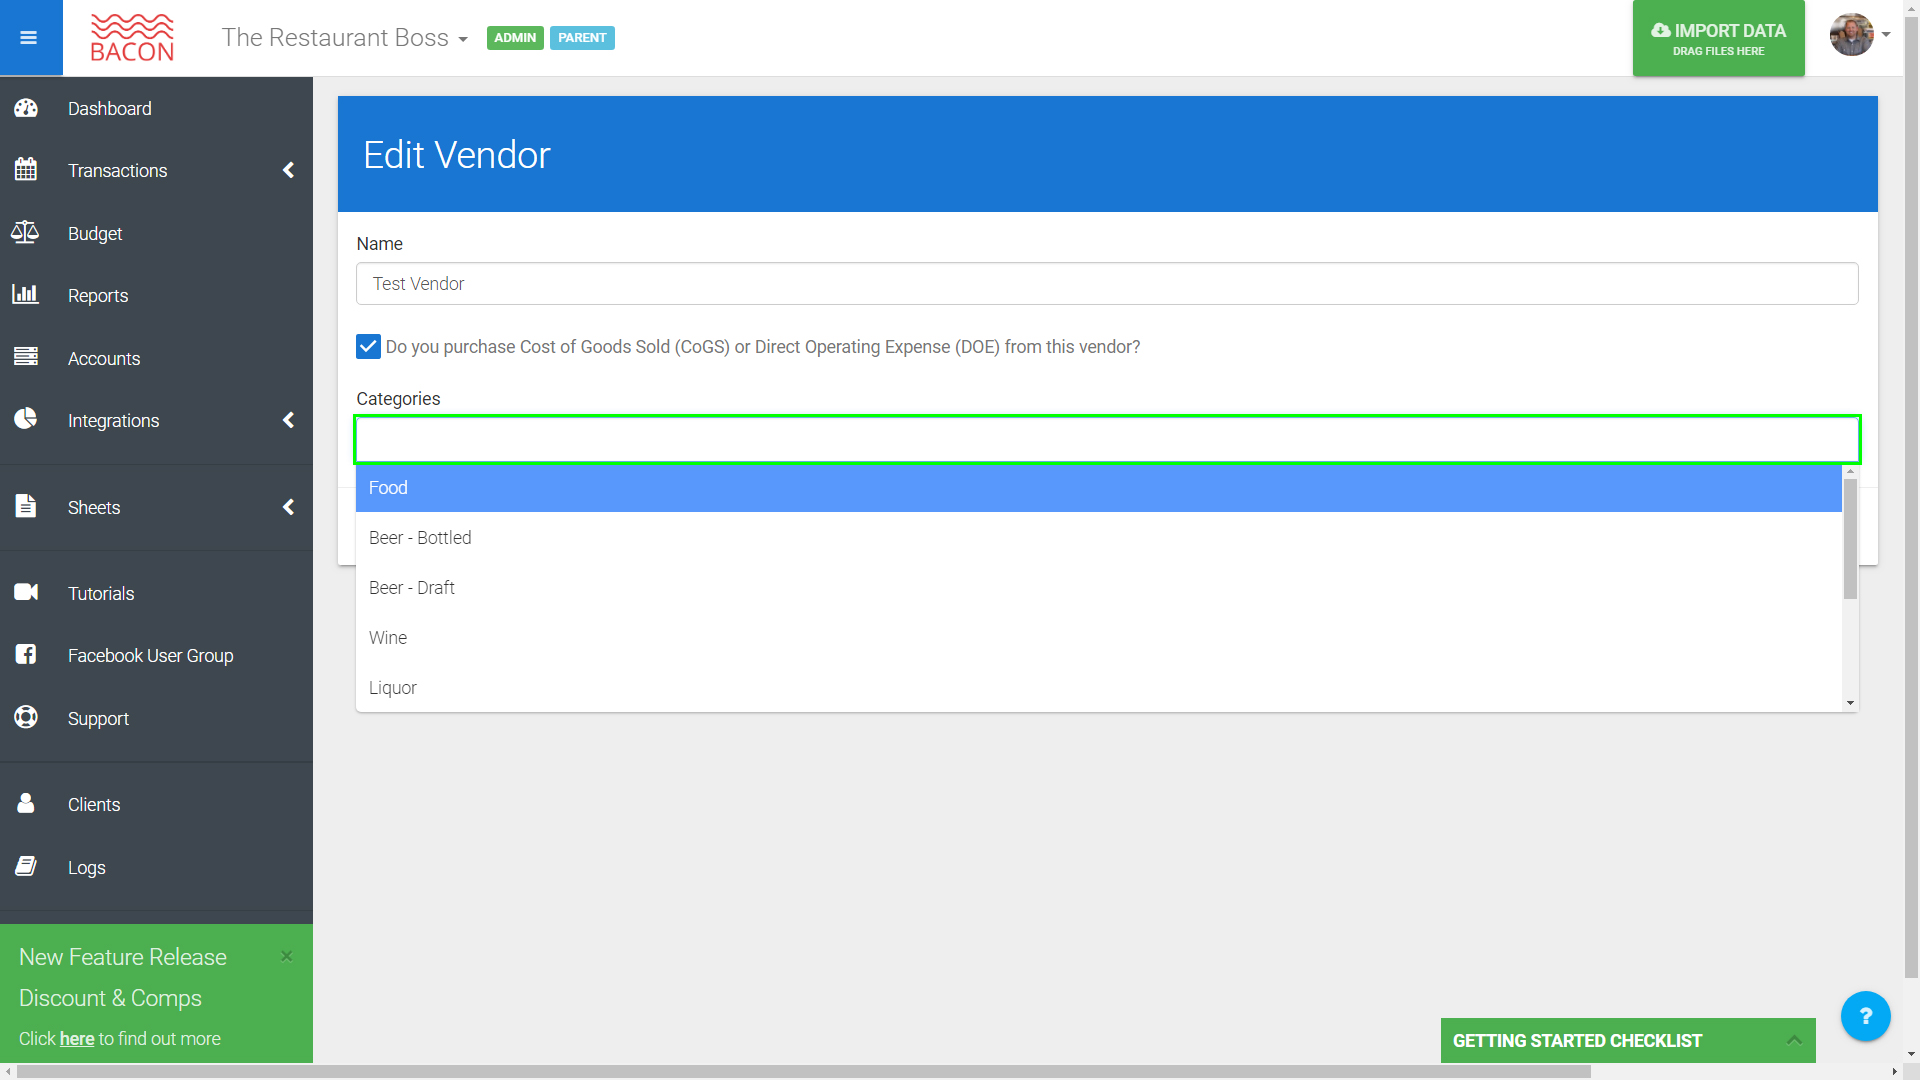
Task: Click the categories dropdown scrollbar thumb
Action: click(1850, 538)
